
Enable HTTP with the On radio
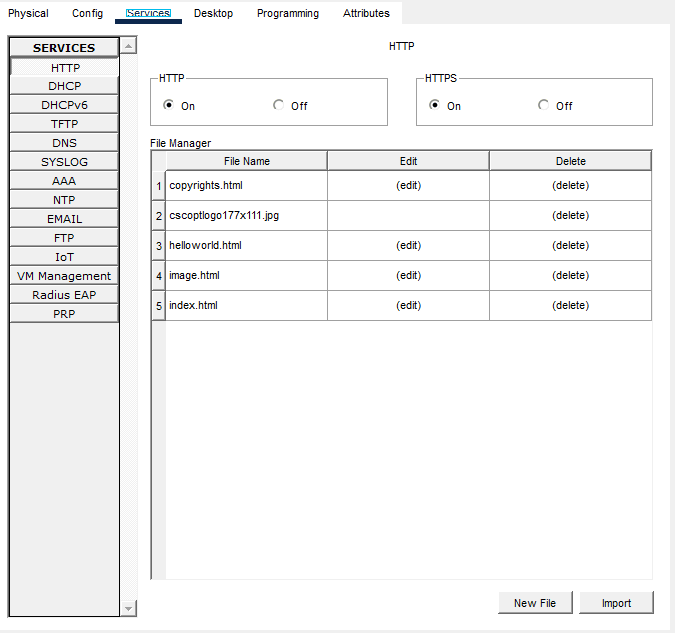coord(169,105)
